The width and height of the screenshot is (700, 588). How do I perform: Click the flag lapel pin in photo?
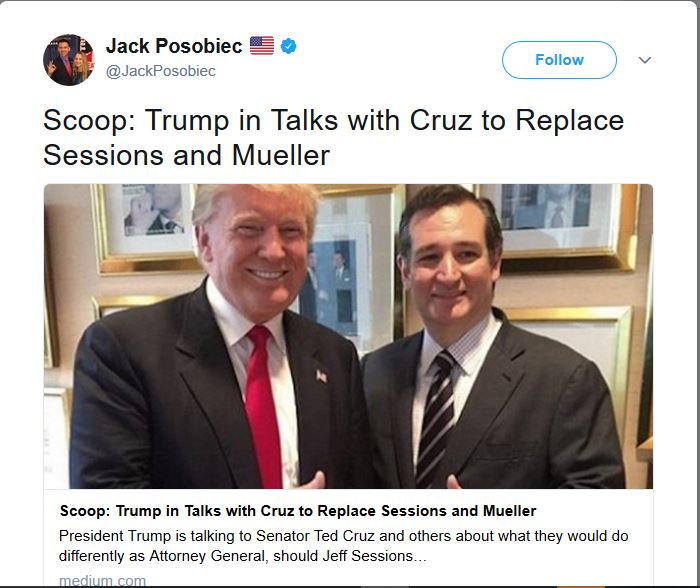click(x=321, y=376)
